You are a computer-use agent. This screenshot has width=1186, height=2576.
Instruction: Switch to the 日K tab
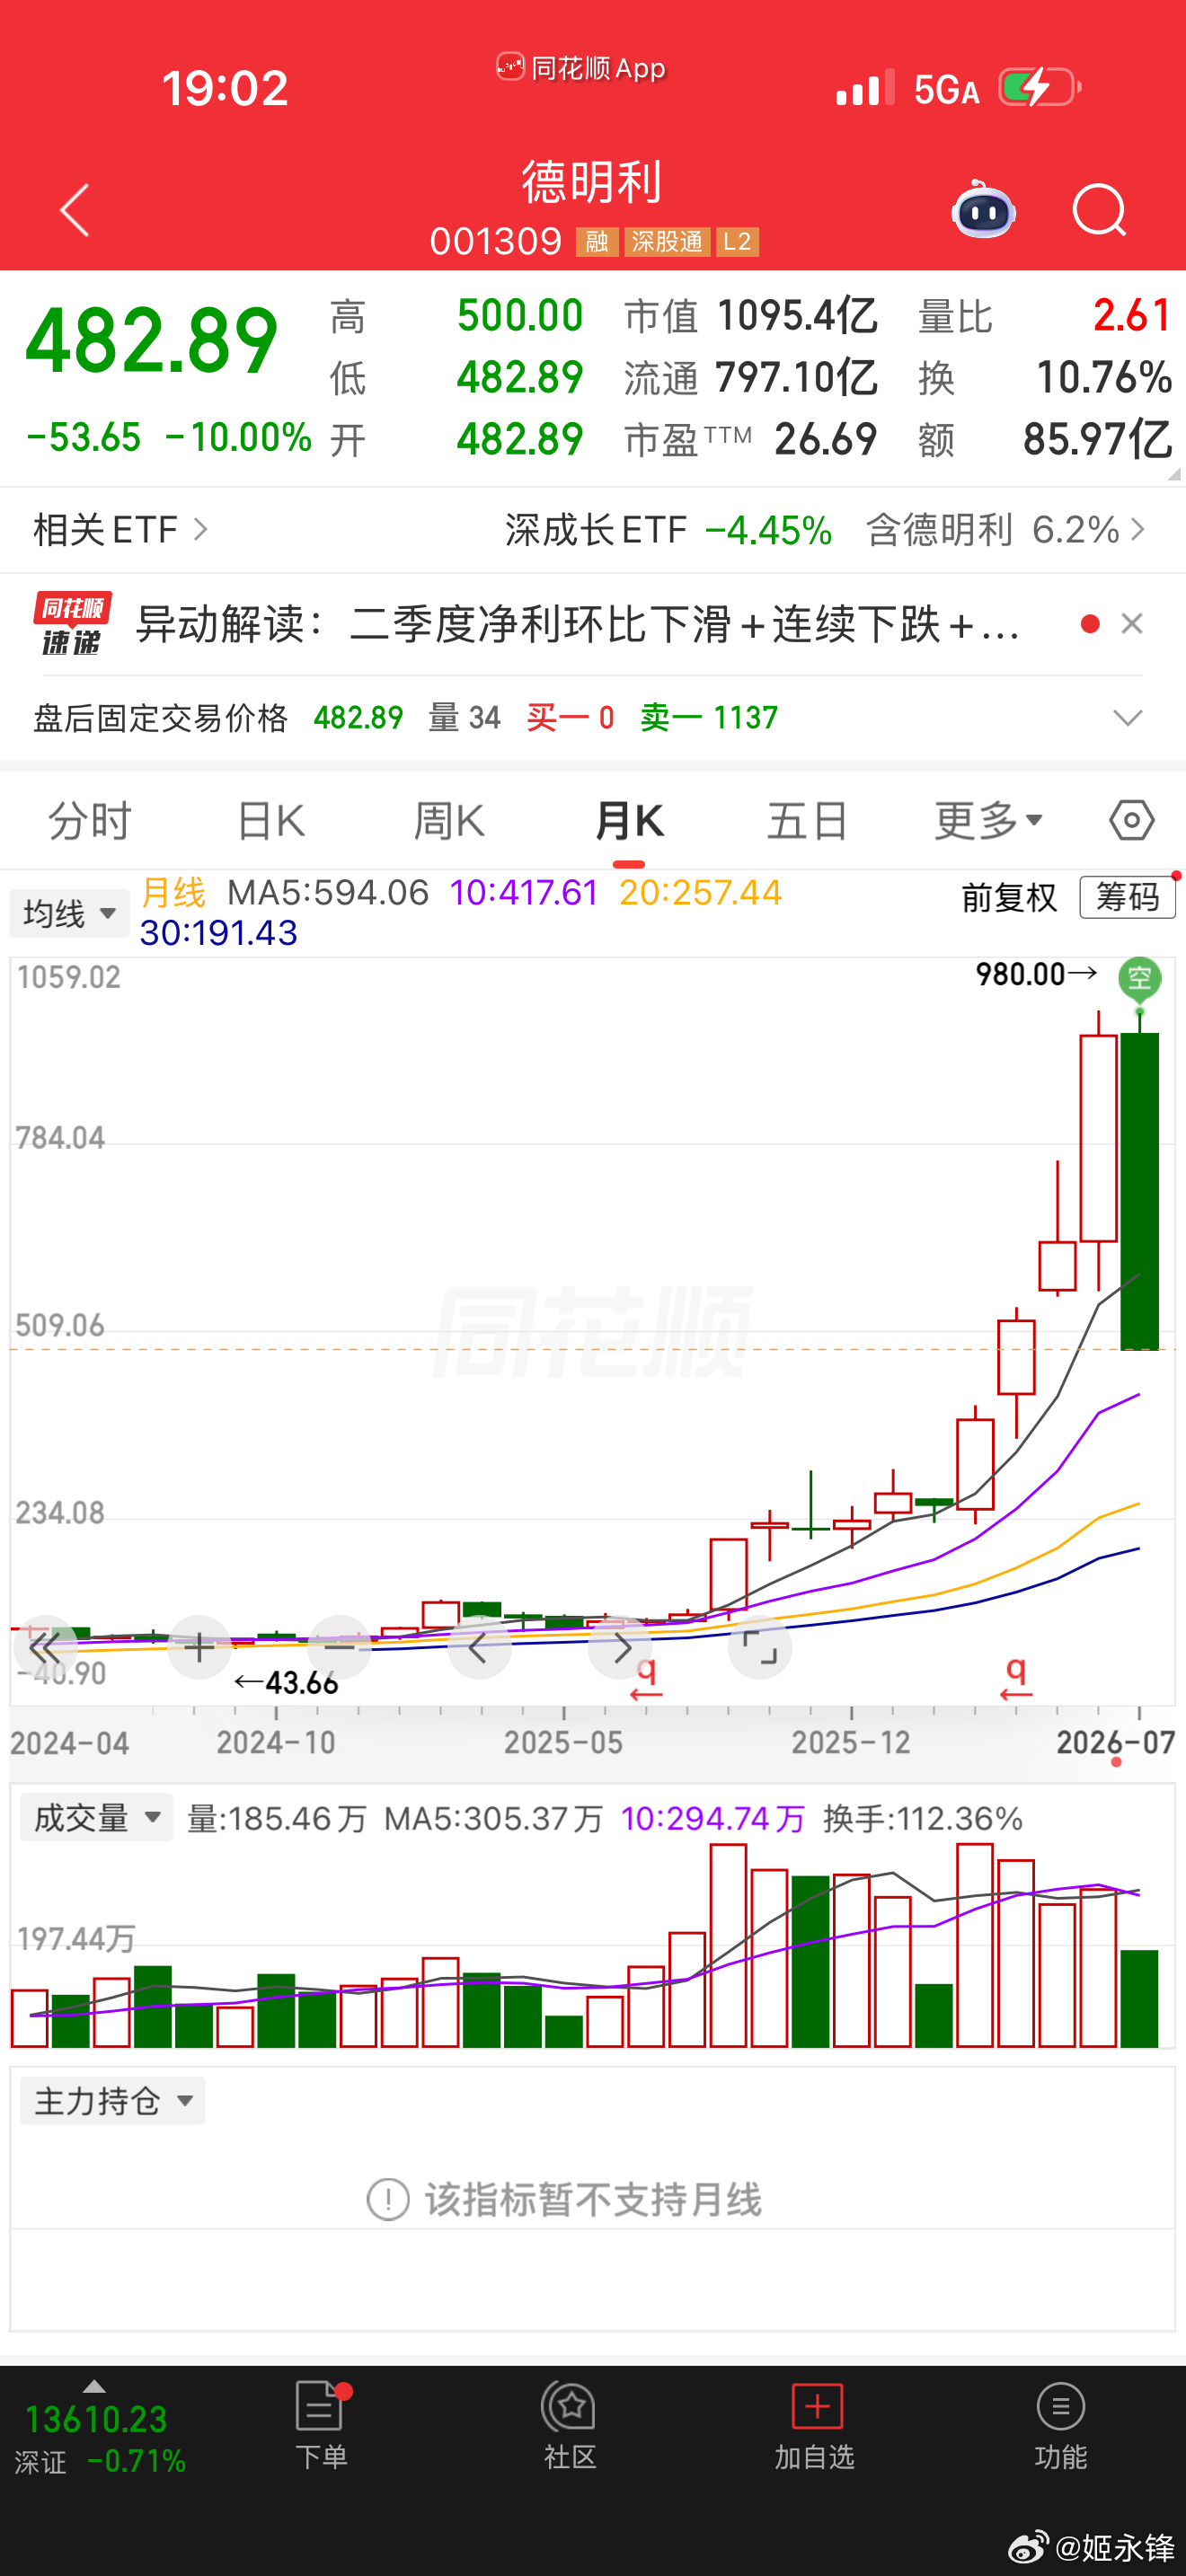pyautogui.click(x=270, y=821)
